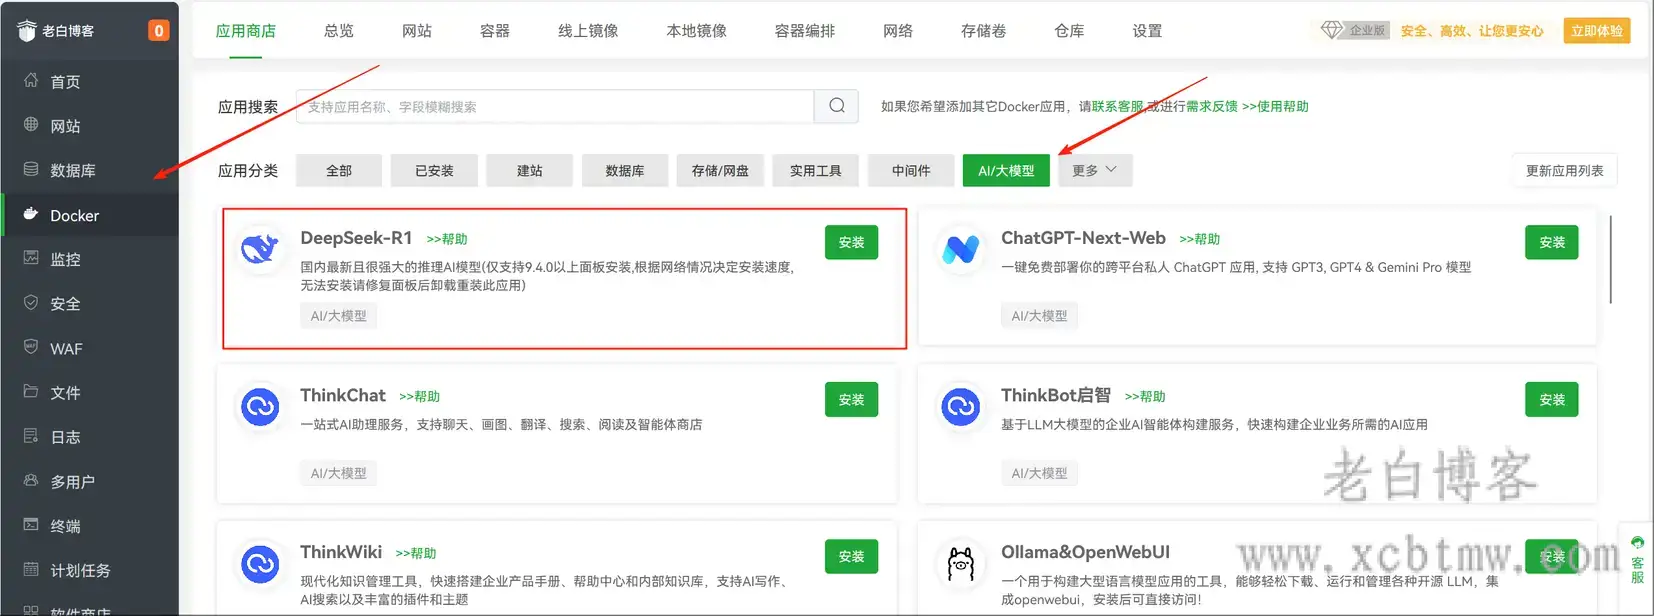Click the Docker whale icon in sidebar
Screen dimensions: 1654x616
pyautogui.click(x=31, y=214)
